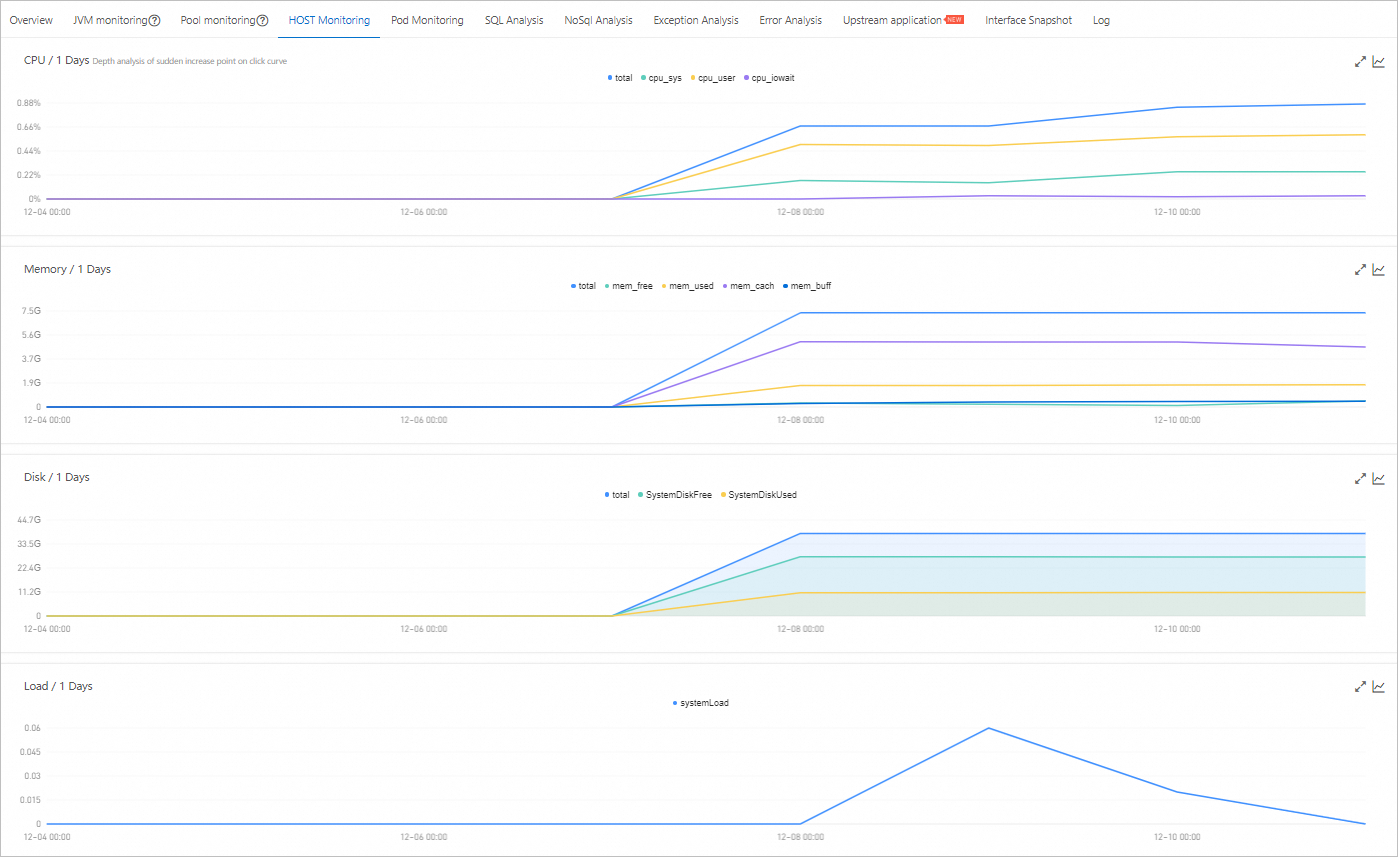The height and width of the screenshot is (857, 1398).
Task: Expand the Memory chart to fullscreen
Action: point(1360,269)
